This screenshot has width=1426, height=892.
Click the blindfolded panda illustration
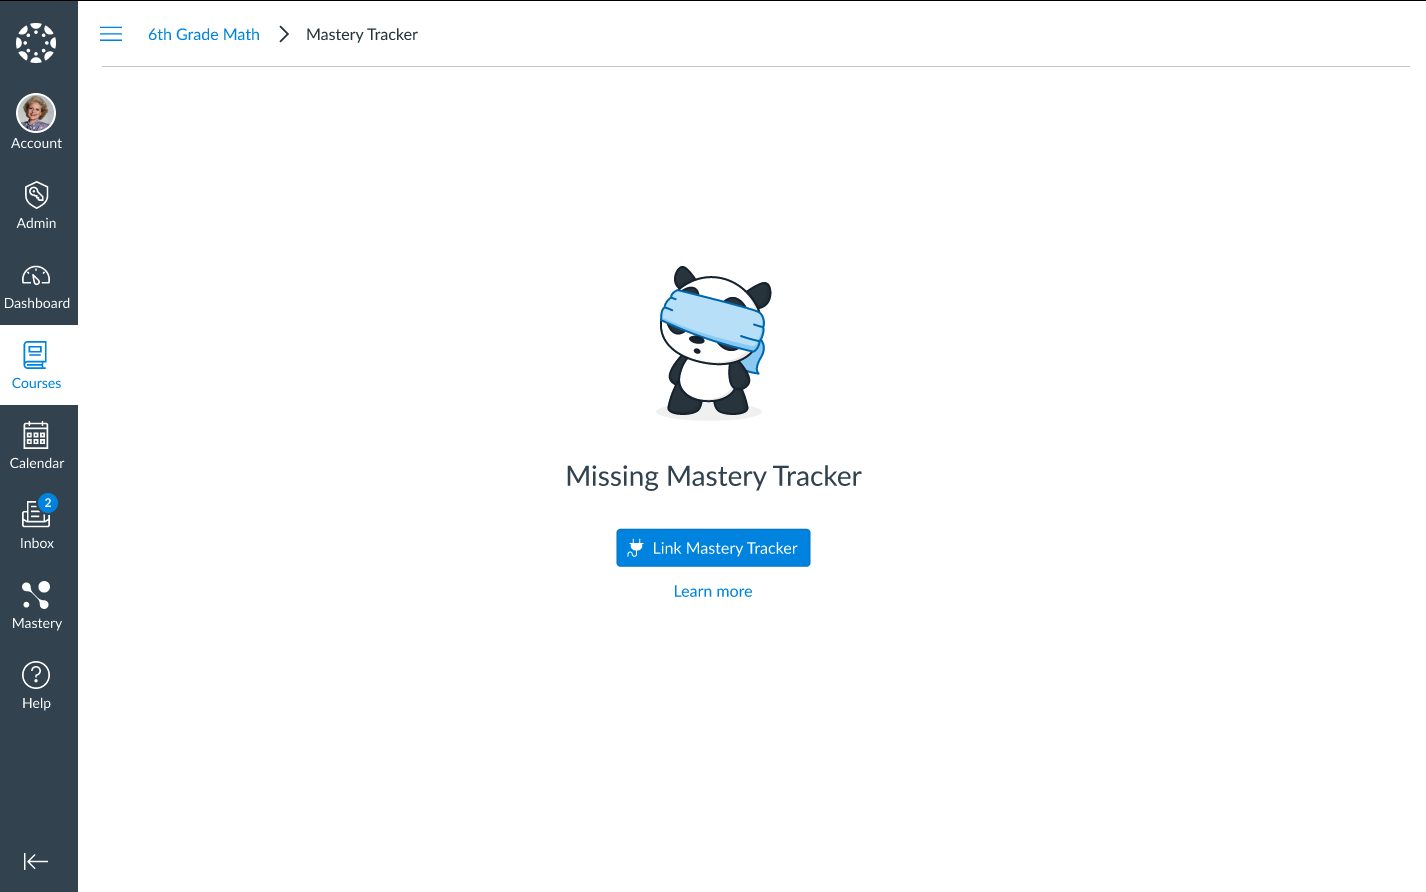tap(713, 343)
